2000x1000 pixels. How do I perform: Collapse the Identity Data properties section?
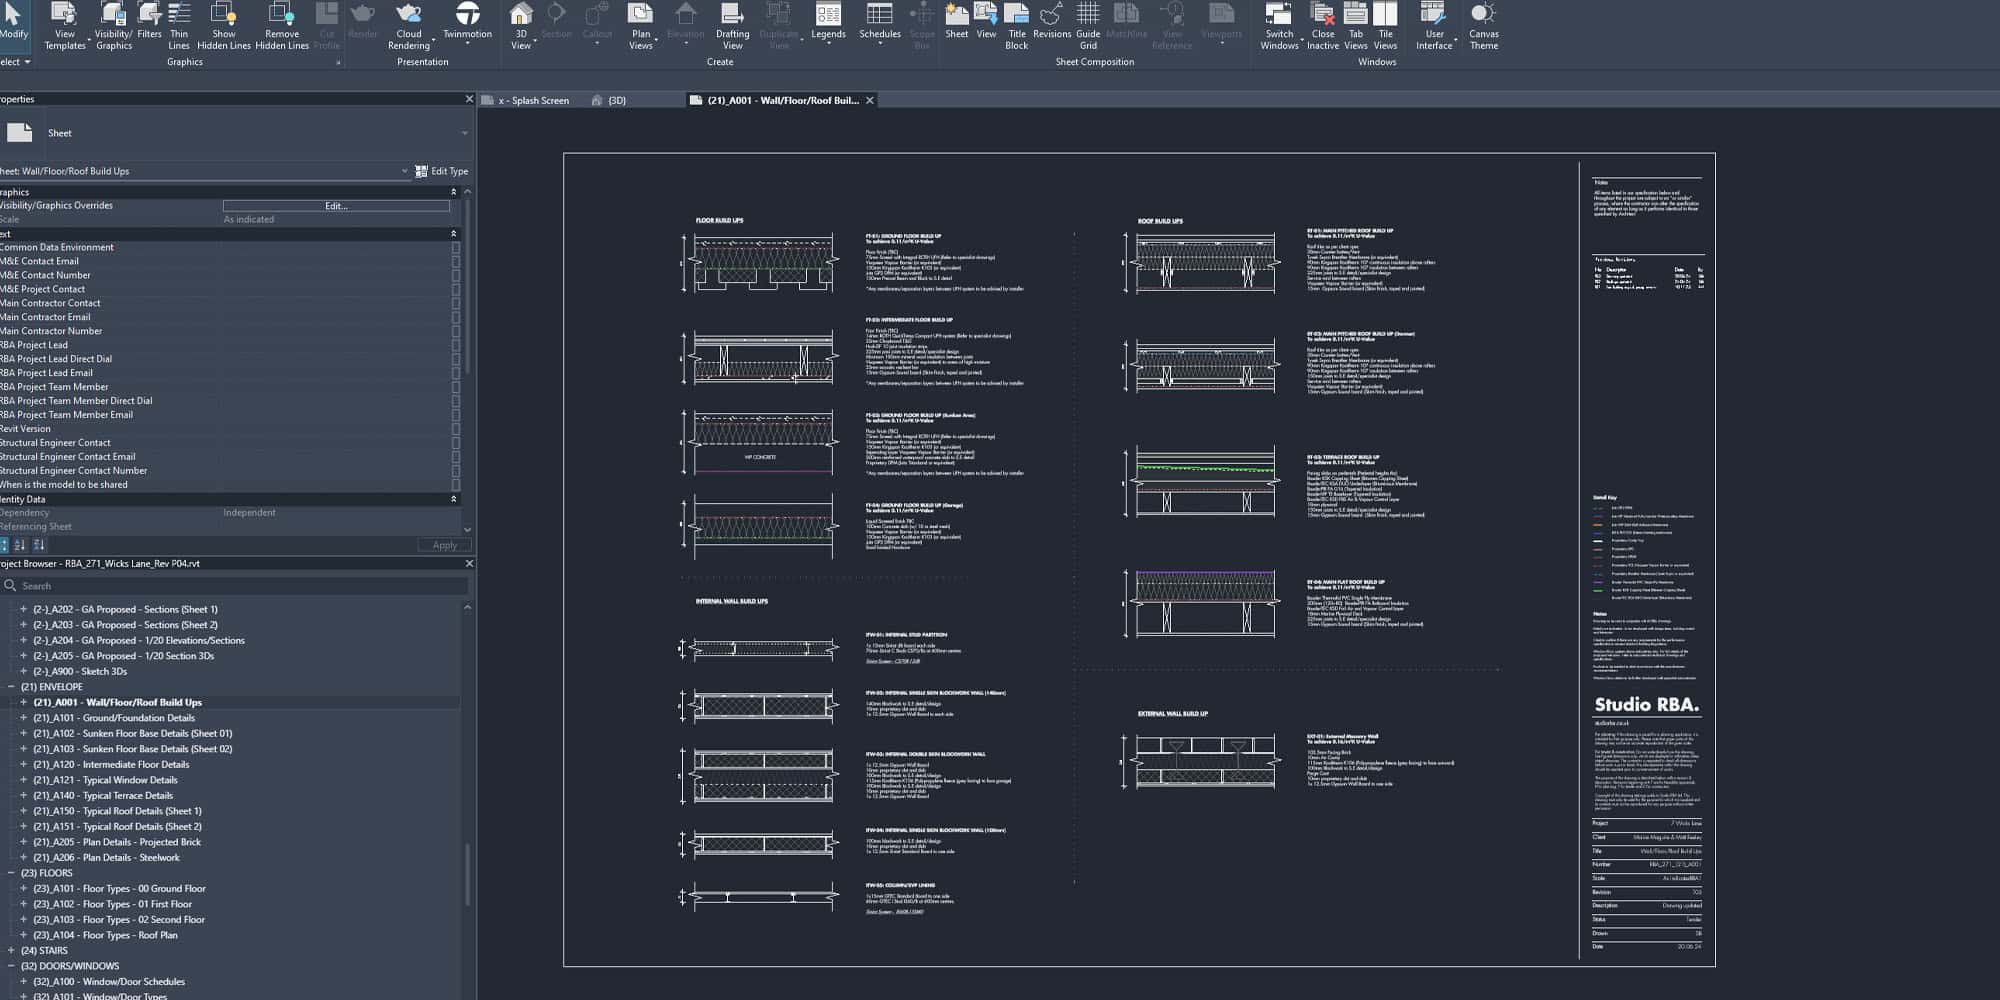pyautogui.click(x=453, y=499)
